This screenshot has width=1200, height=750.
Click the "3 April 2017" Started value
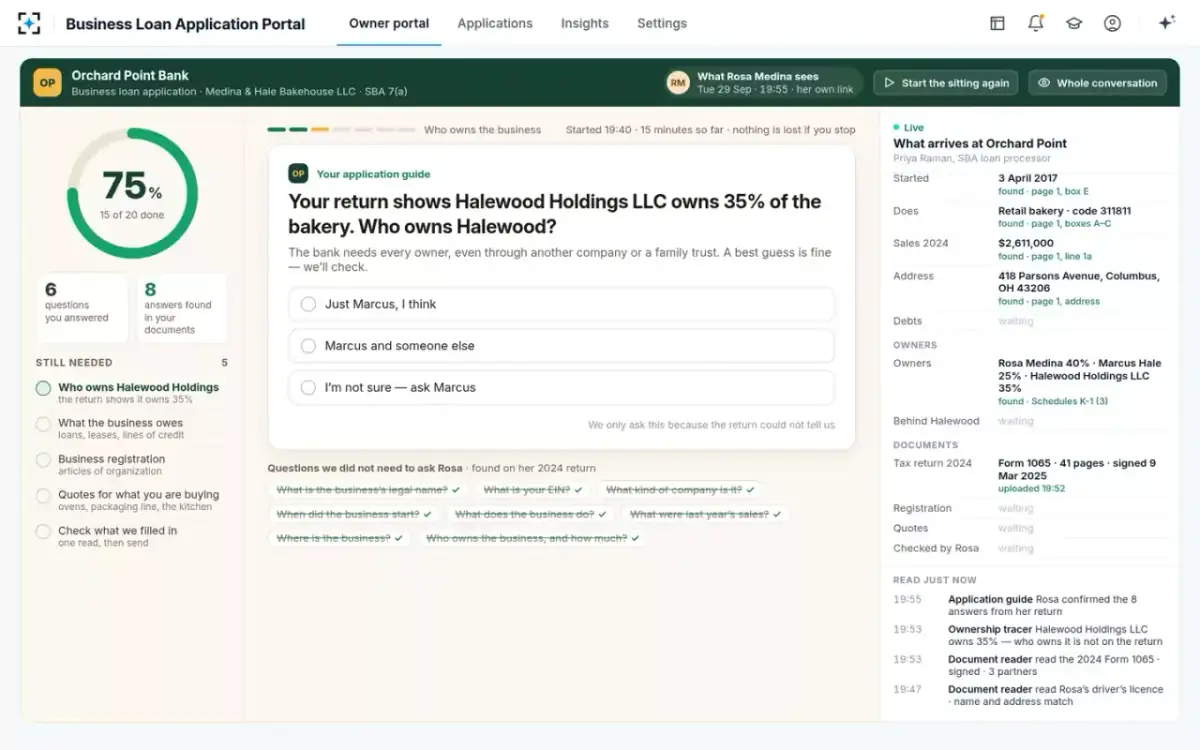(1027, 178)
